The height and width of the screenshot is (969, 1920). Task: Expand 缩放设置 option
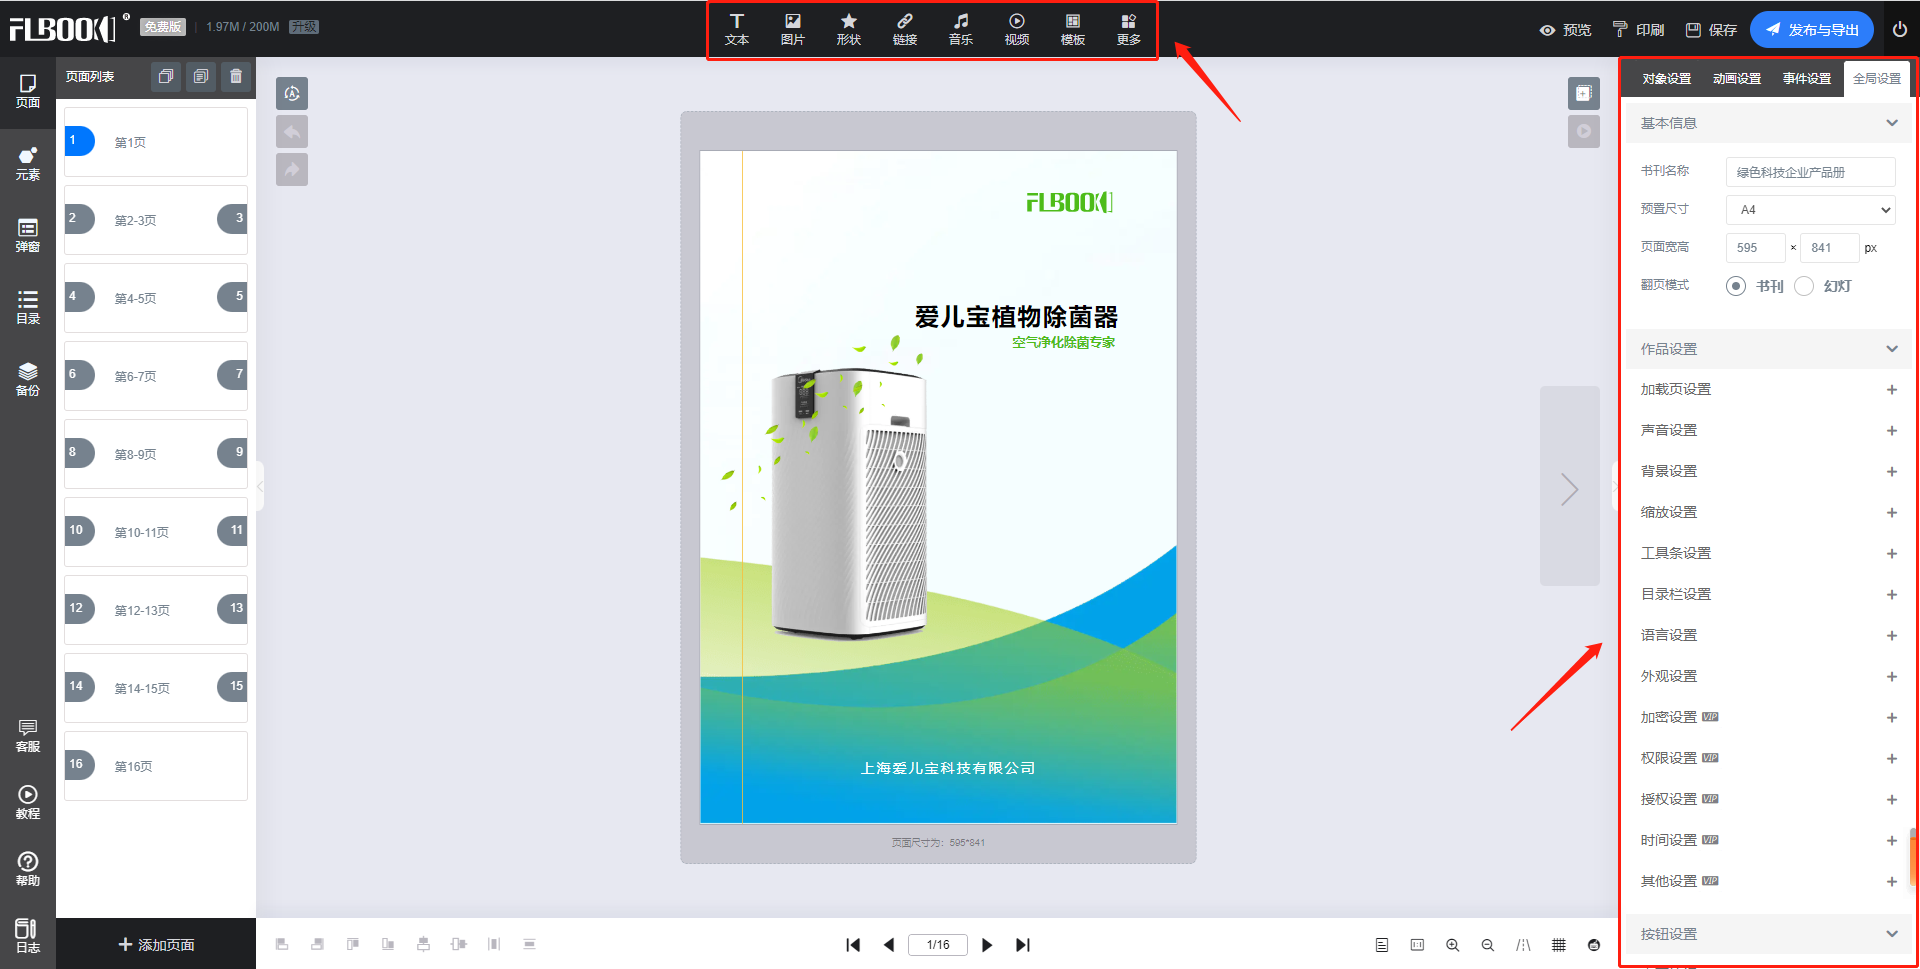pos(1892,513)
